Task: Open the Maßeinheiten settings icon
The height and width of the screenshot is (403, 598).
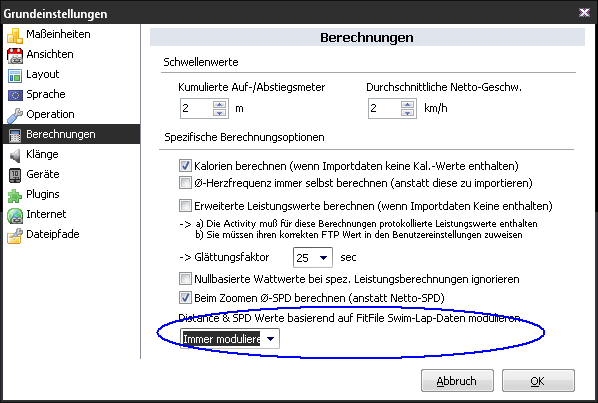Action: tap(15, 35)
